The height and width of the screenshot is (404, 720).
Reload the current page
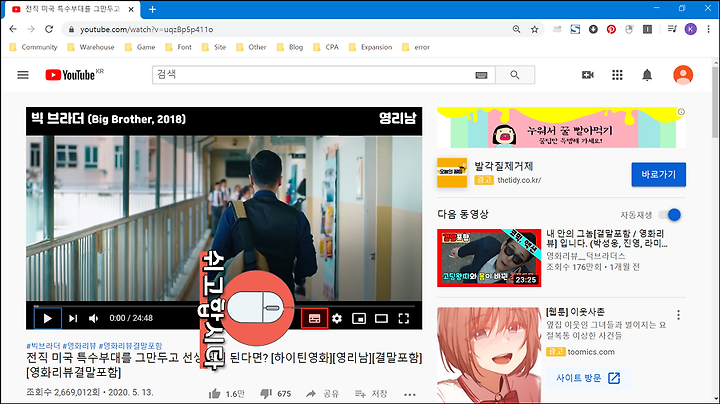pos(49,29)
